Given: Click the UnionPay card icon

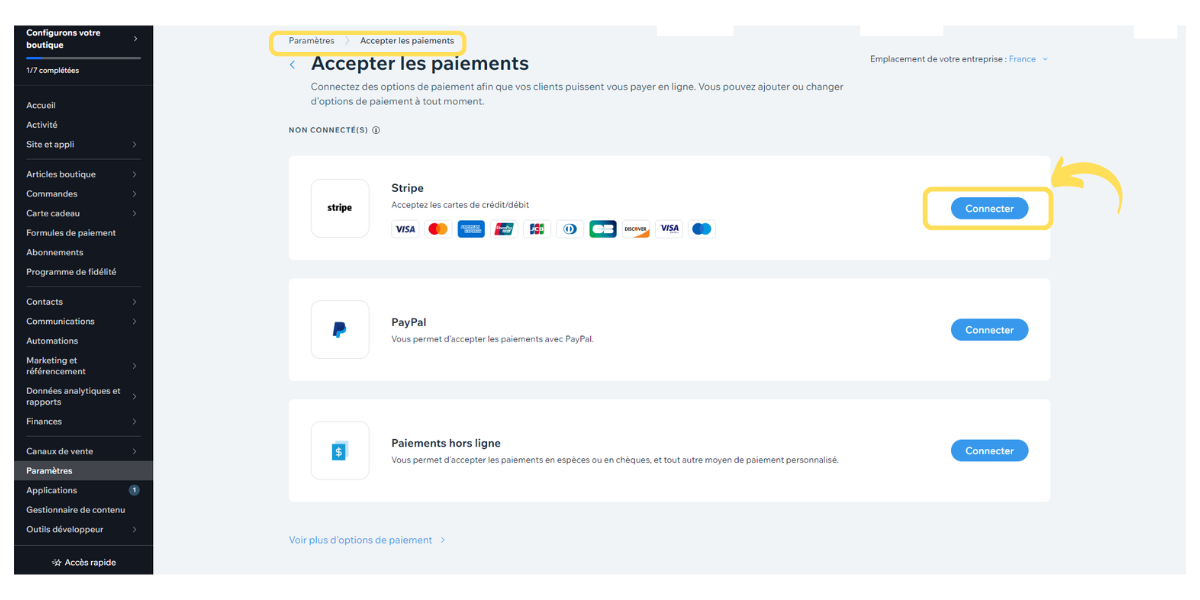Looking at the screenshot, I should (x=504, y=229).
